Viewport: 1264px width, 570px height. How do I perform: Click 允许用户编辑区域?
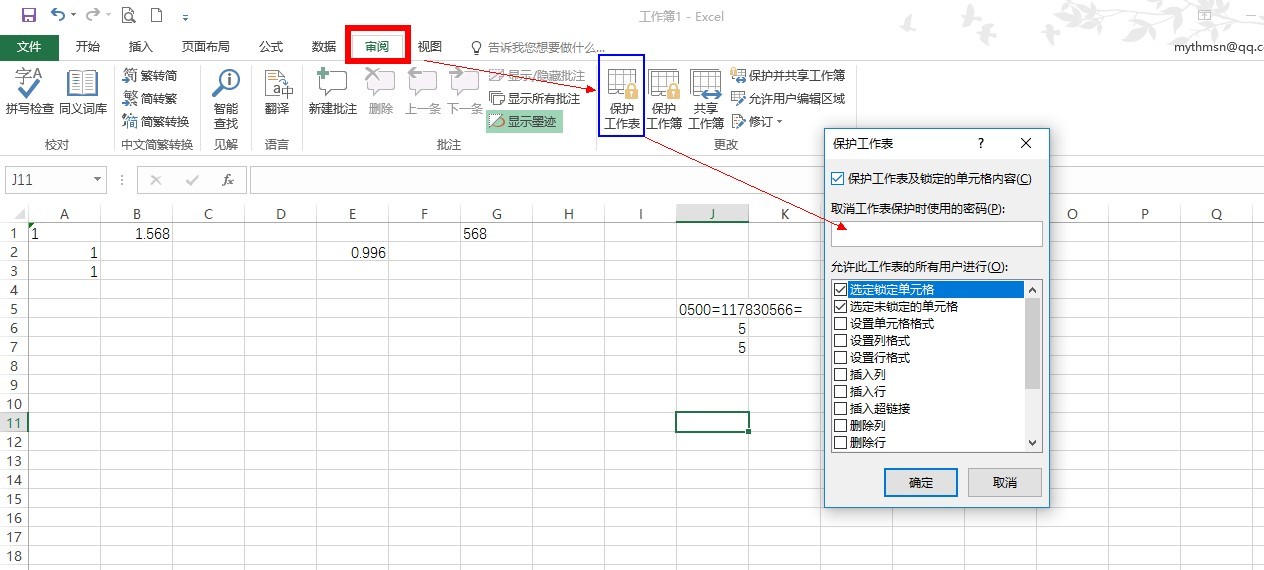[788, 98]
